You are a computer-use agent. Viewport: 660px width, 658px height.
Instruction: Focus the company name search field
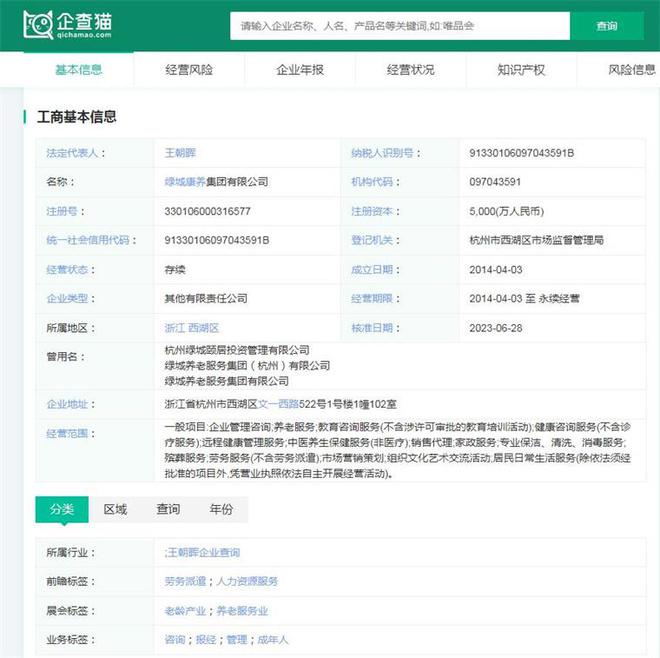pos(400,26)
